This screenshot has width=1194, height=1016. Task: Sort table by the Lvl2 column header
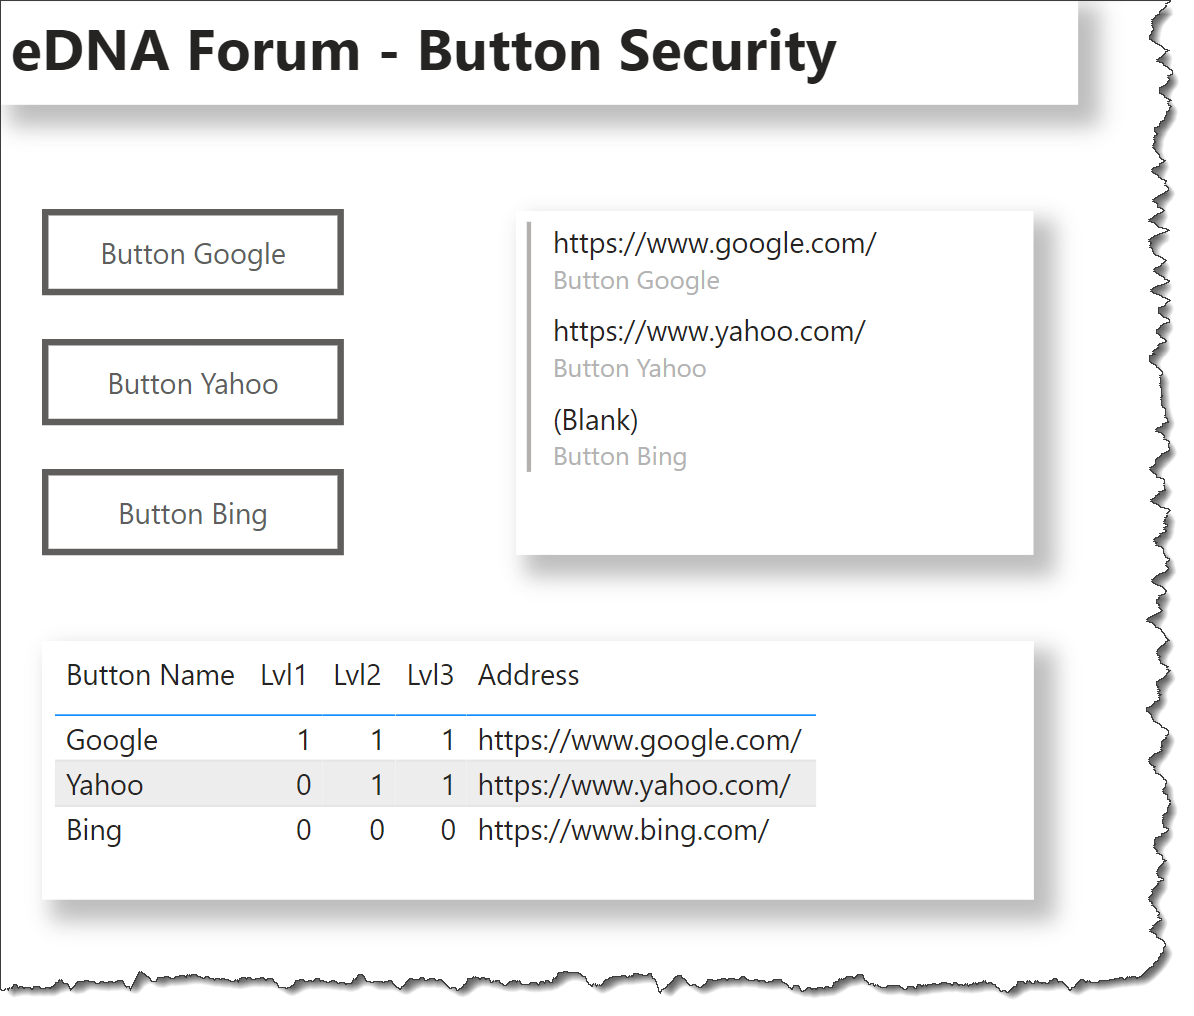point(356,676)
